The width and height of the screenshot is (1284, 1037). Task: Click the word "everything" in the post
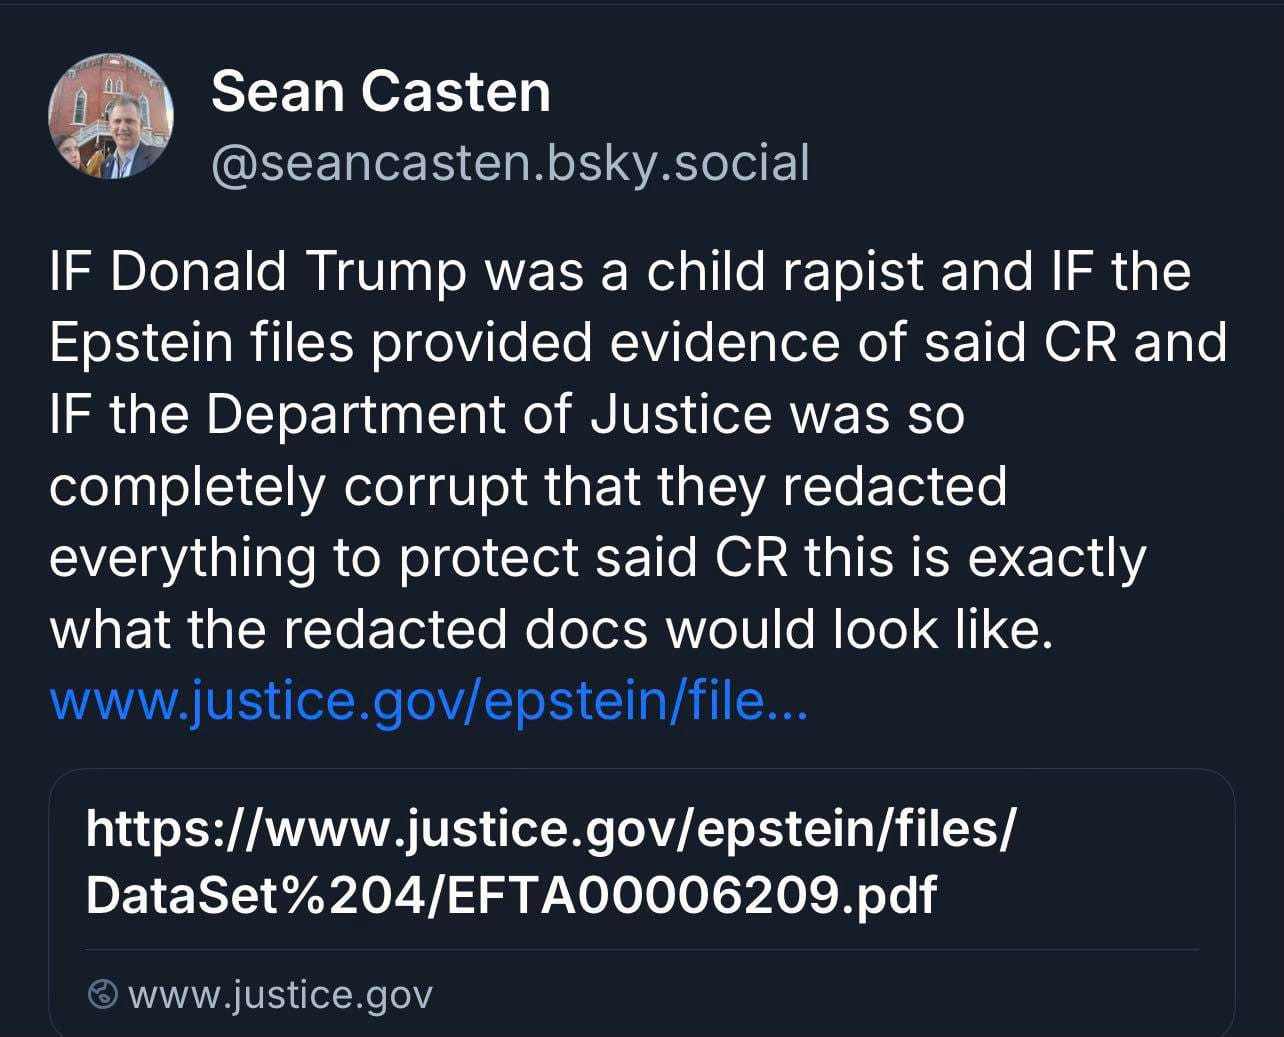tap(181, 558)
